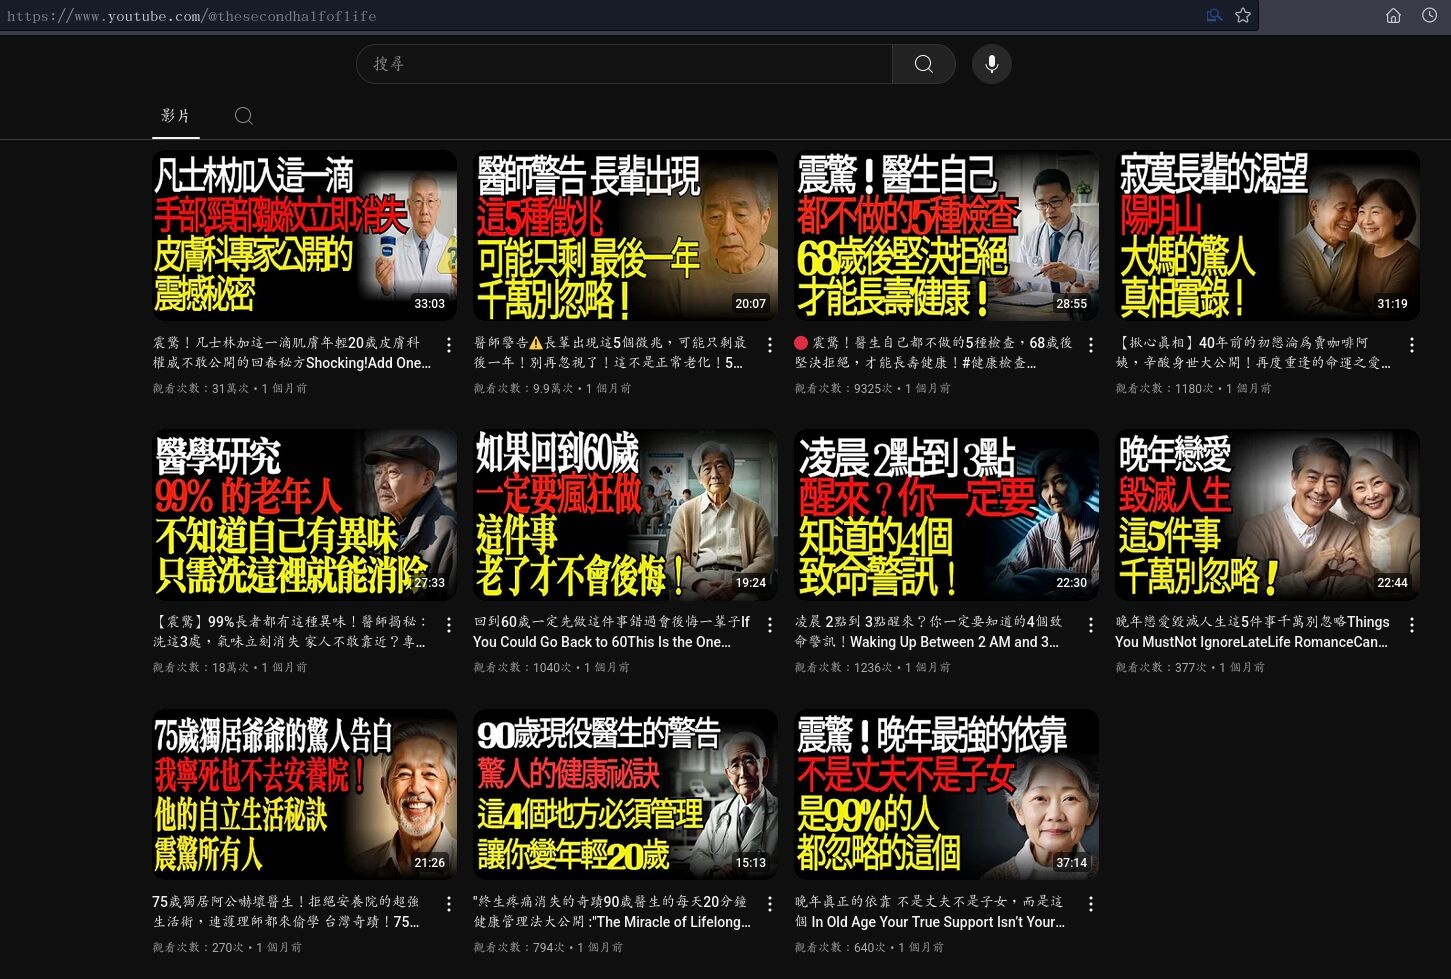
Task: Click 觀看次數：1236次 text
Action: coord(843,667)
